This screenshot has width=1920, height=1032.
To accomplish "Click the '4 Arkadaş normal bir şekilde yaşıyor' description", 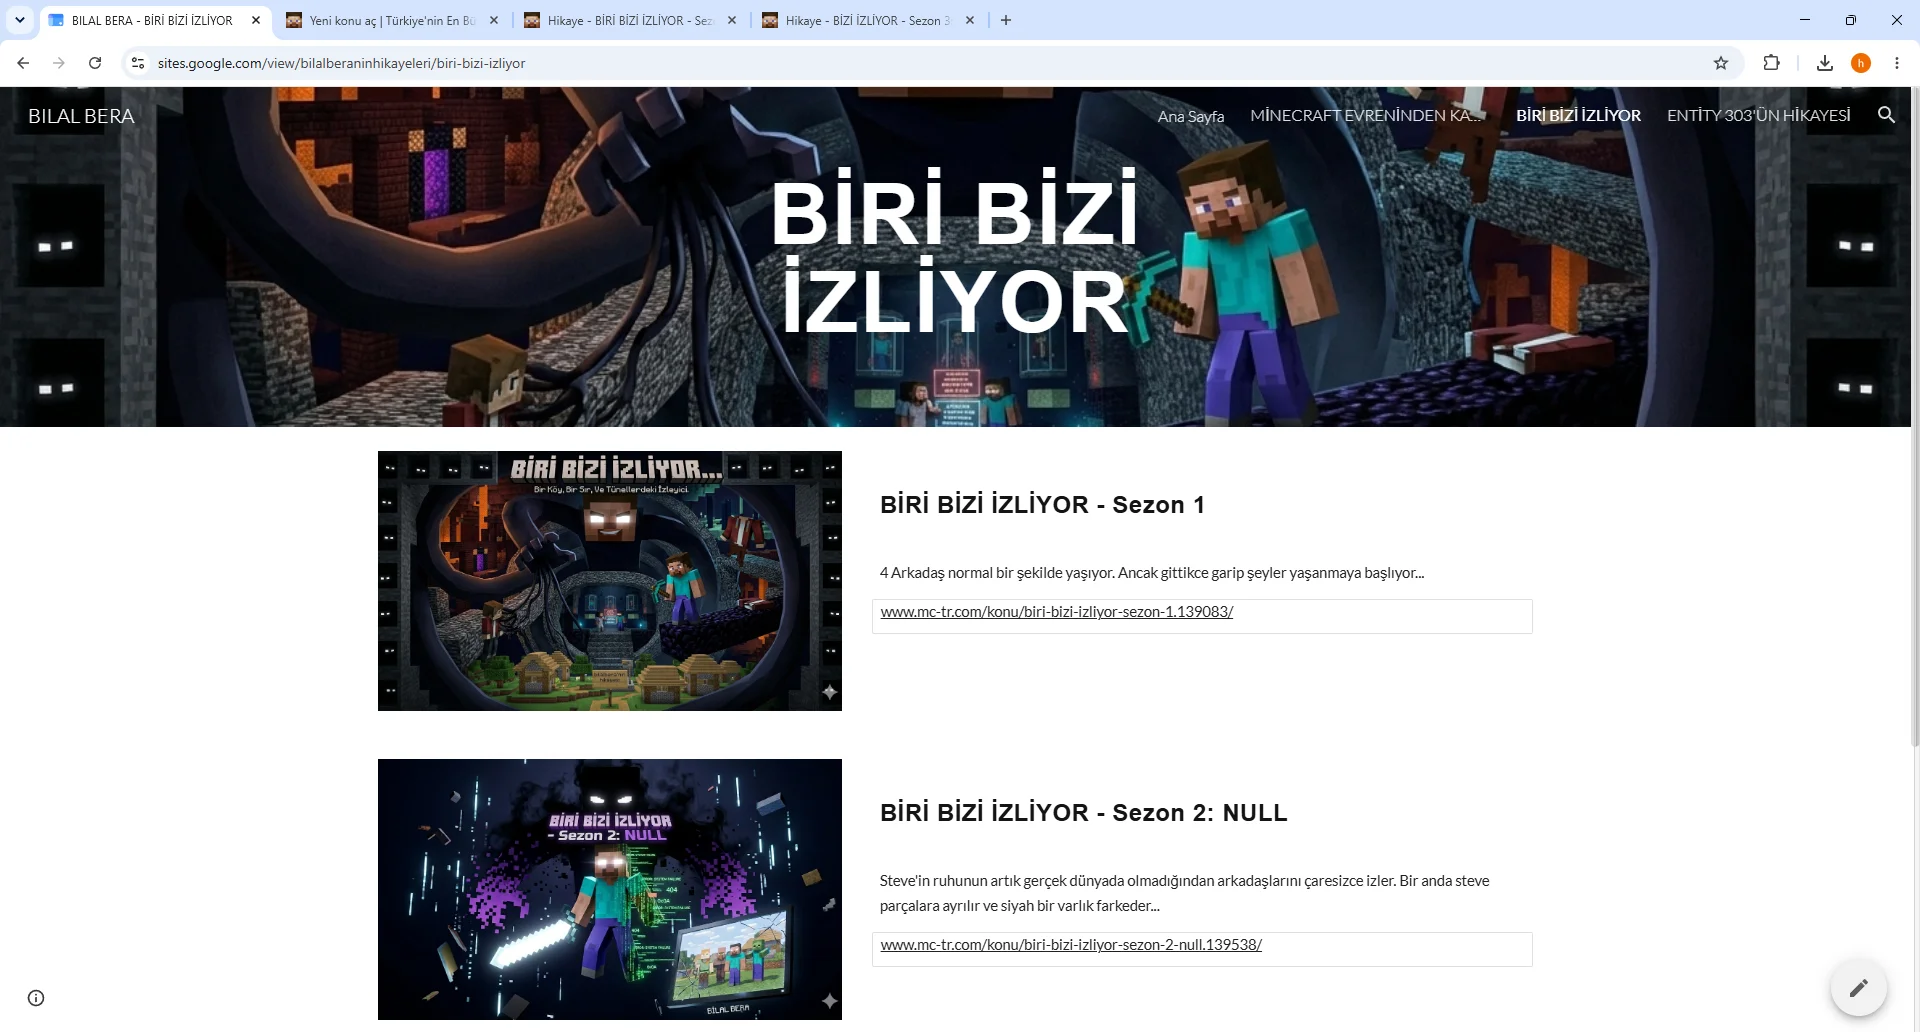I will click(x=1152, y=573).
